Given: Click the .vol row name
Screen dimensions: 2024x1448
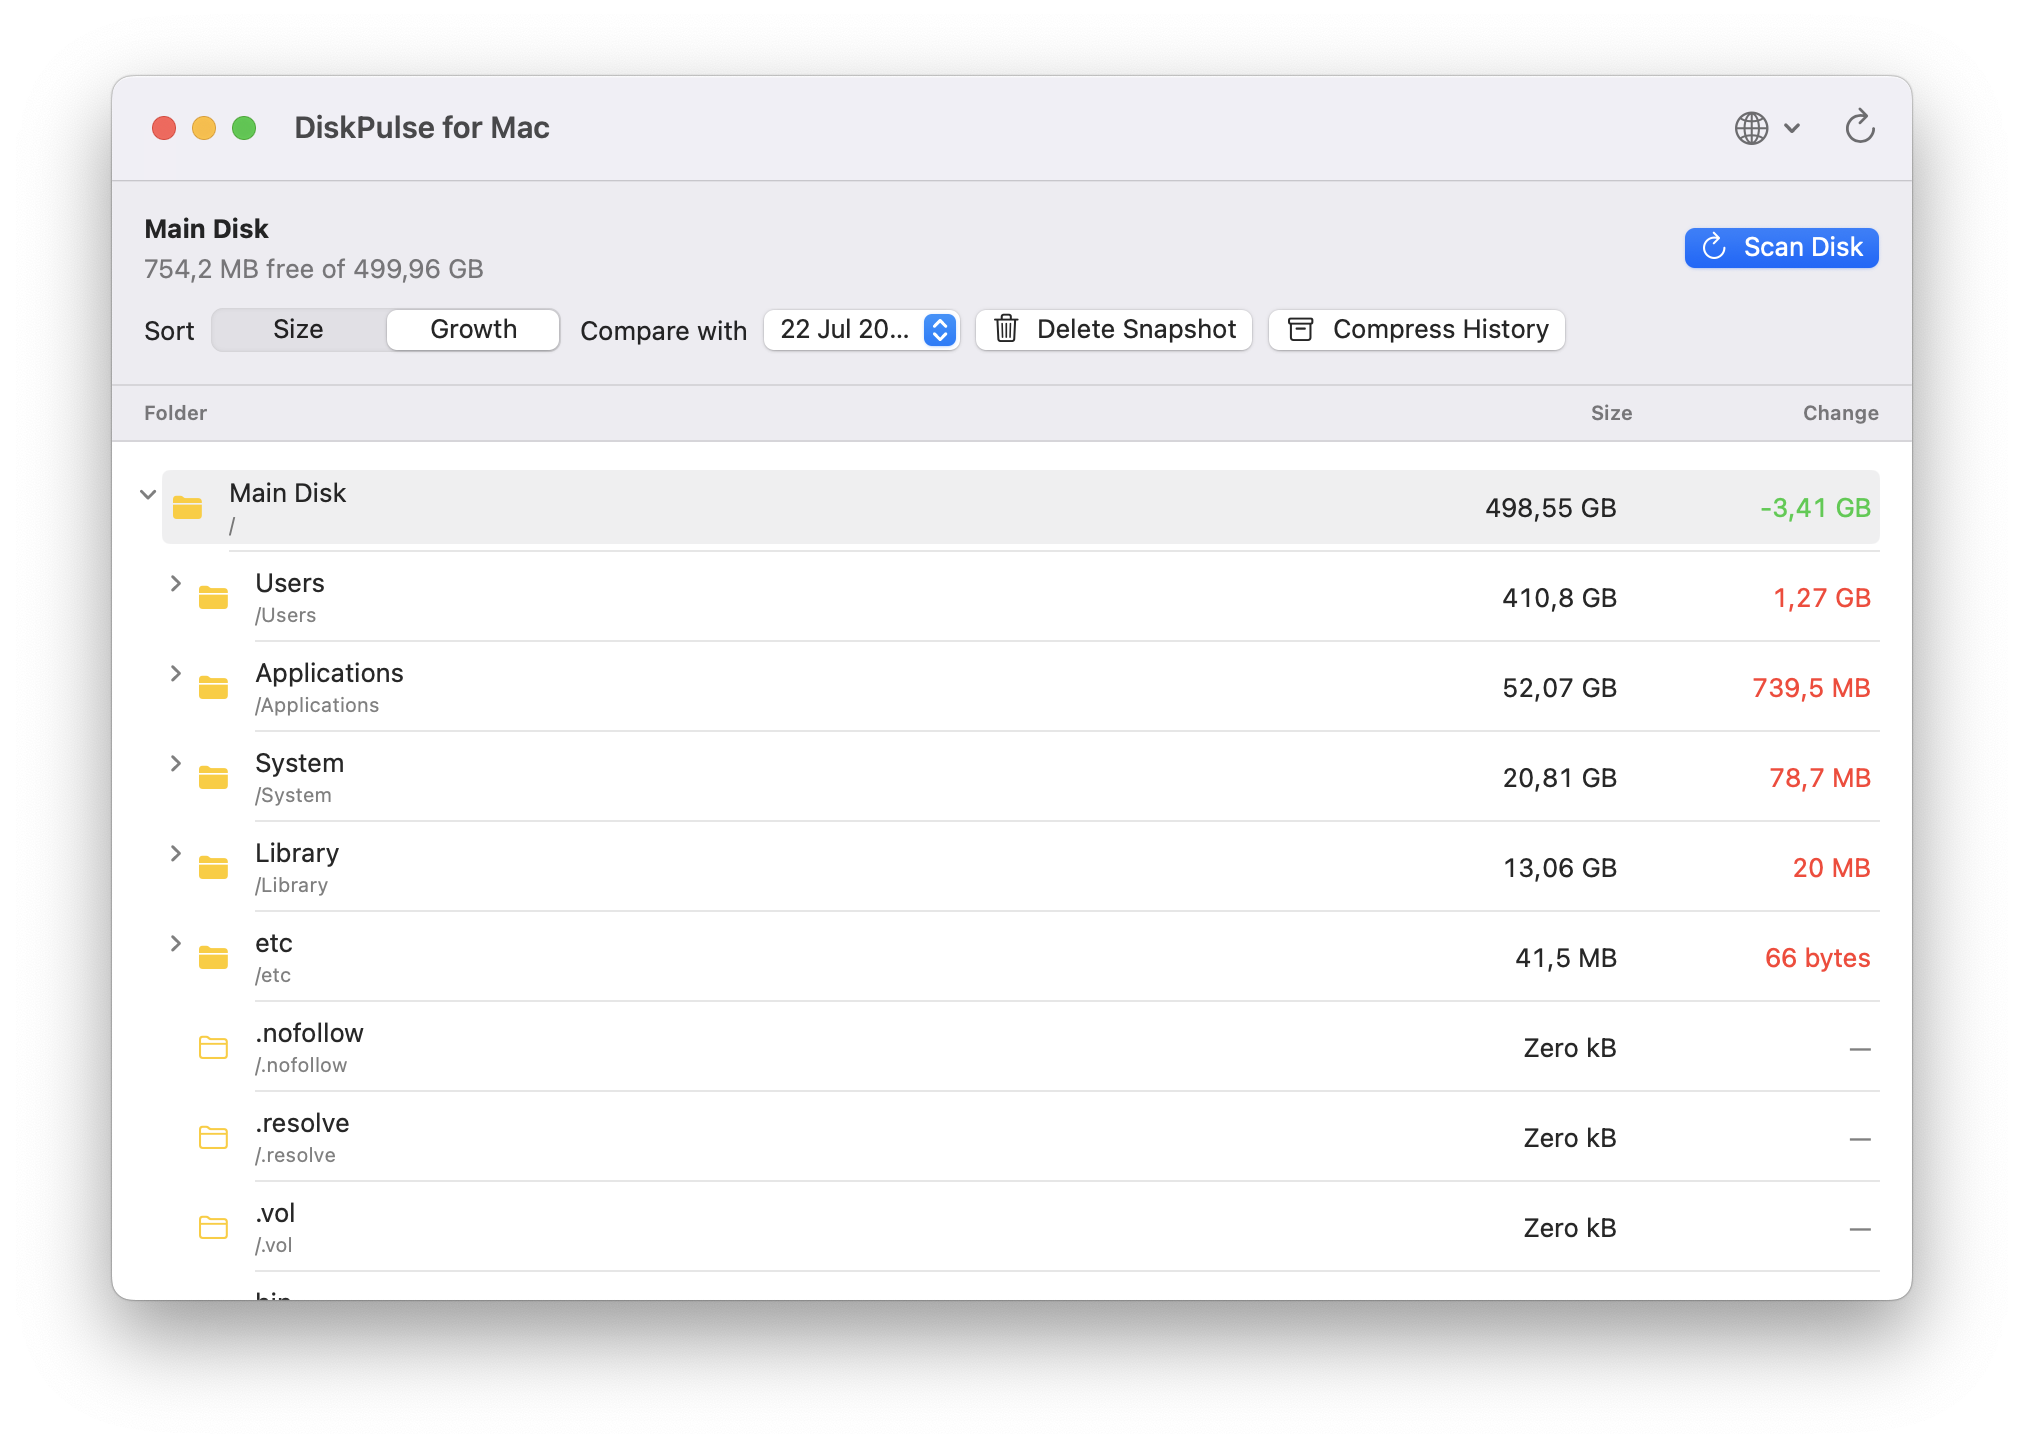Looking at the screenshot, I should (275, 1213).
